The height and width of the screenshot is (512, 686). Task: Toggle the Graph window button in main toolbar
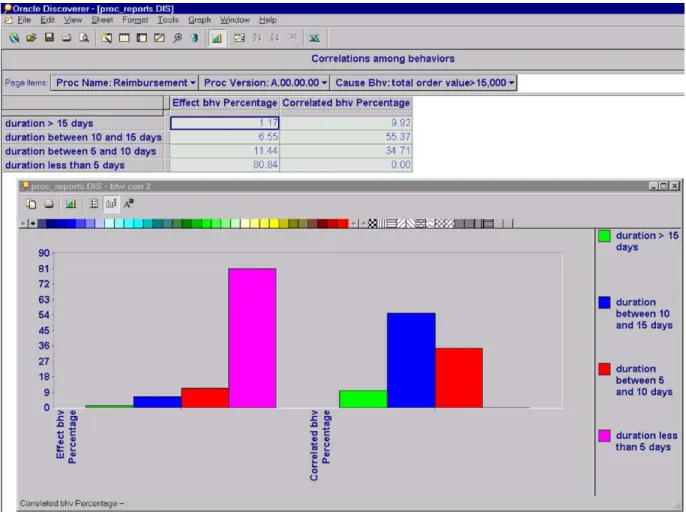pos(217,38)
